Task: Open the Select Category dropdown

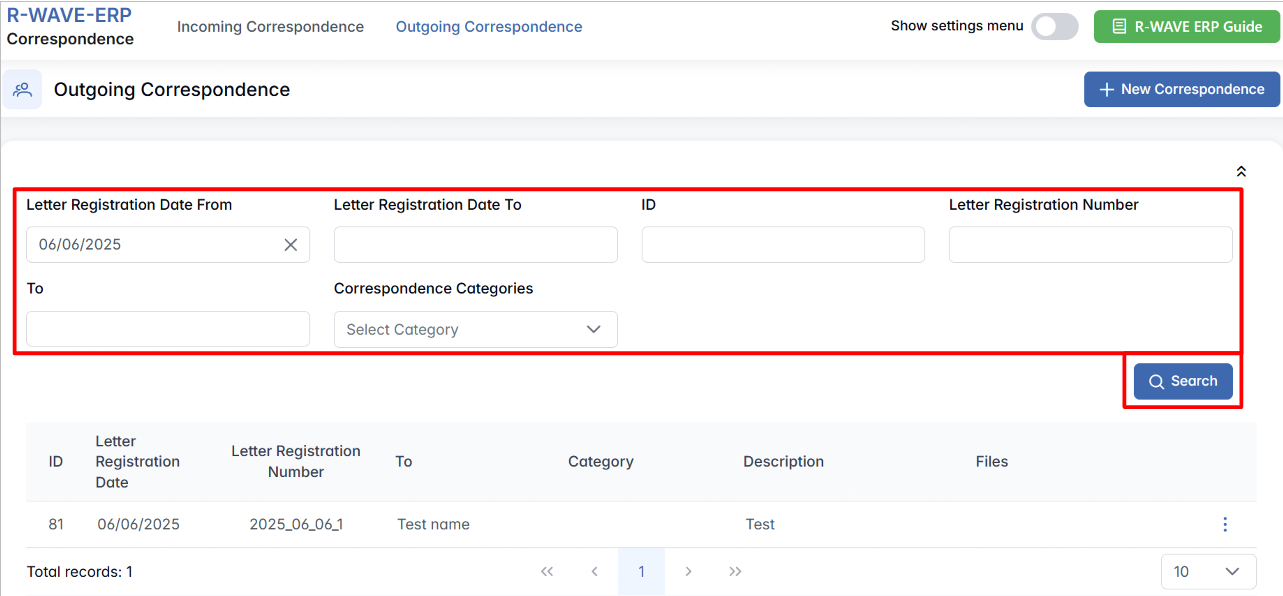Action: 475,330
